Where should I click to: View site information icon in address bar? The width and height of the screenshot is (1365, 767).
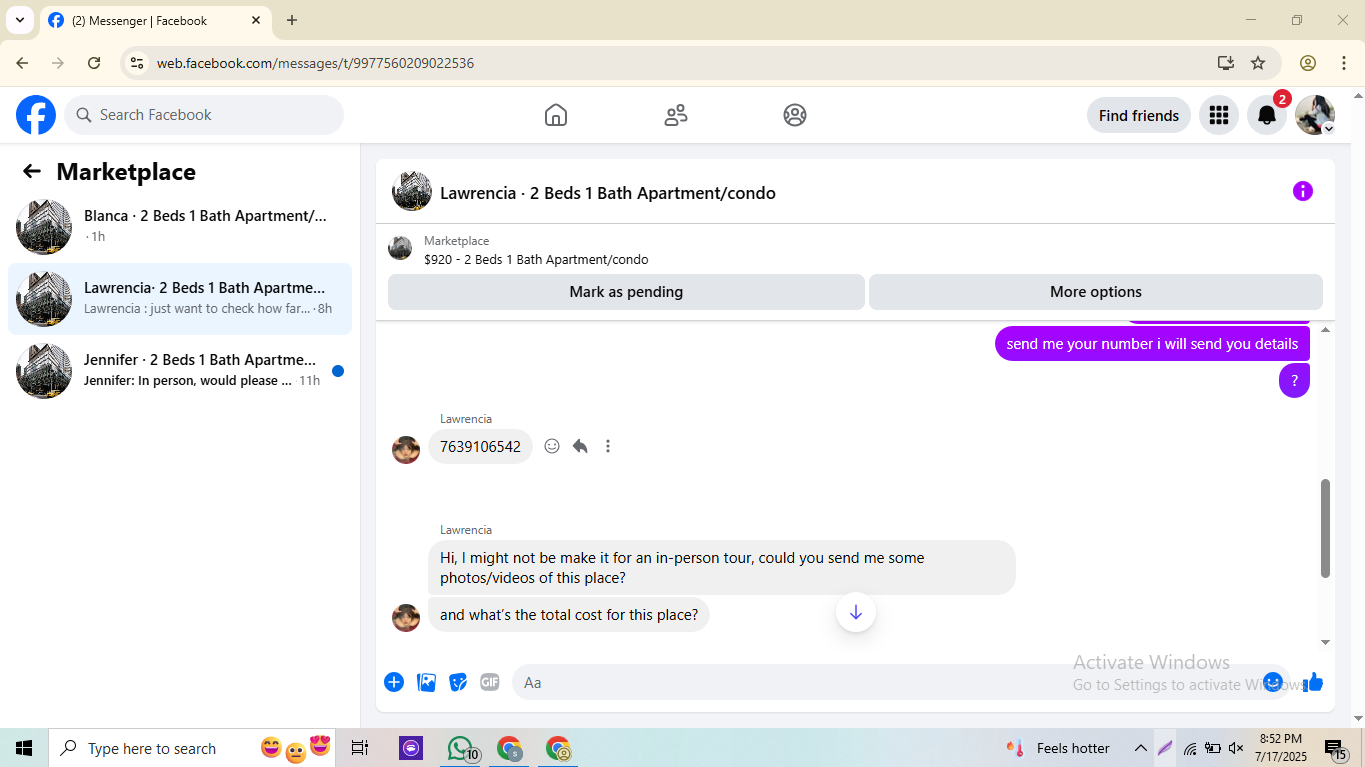point(138,63)
